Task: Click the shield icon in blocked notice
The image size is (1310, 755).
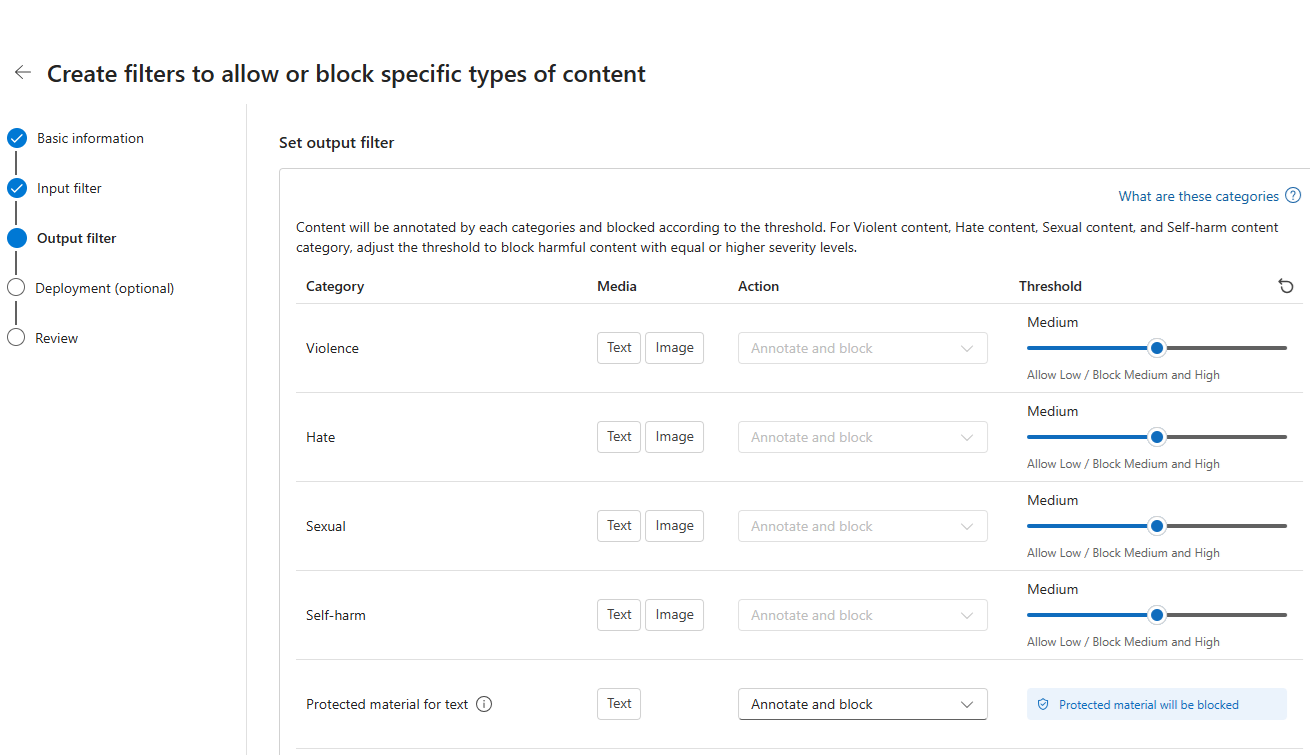Action: [1043, 705]
